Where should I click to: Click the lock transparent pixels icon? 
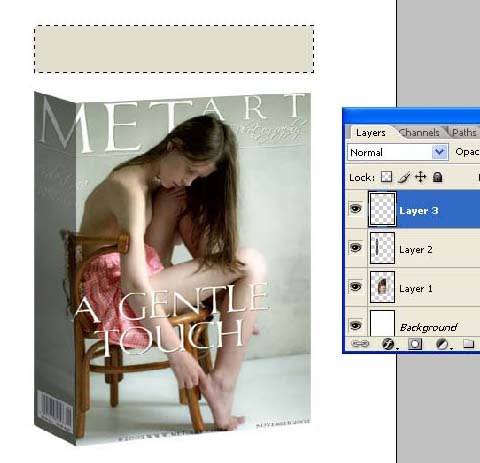pyautogui.click(x=386, y=177)
